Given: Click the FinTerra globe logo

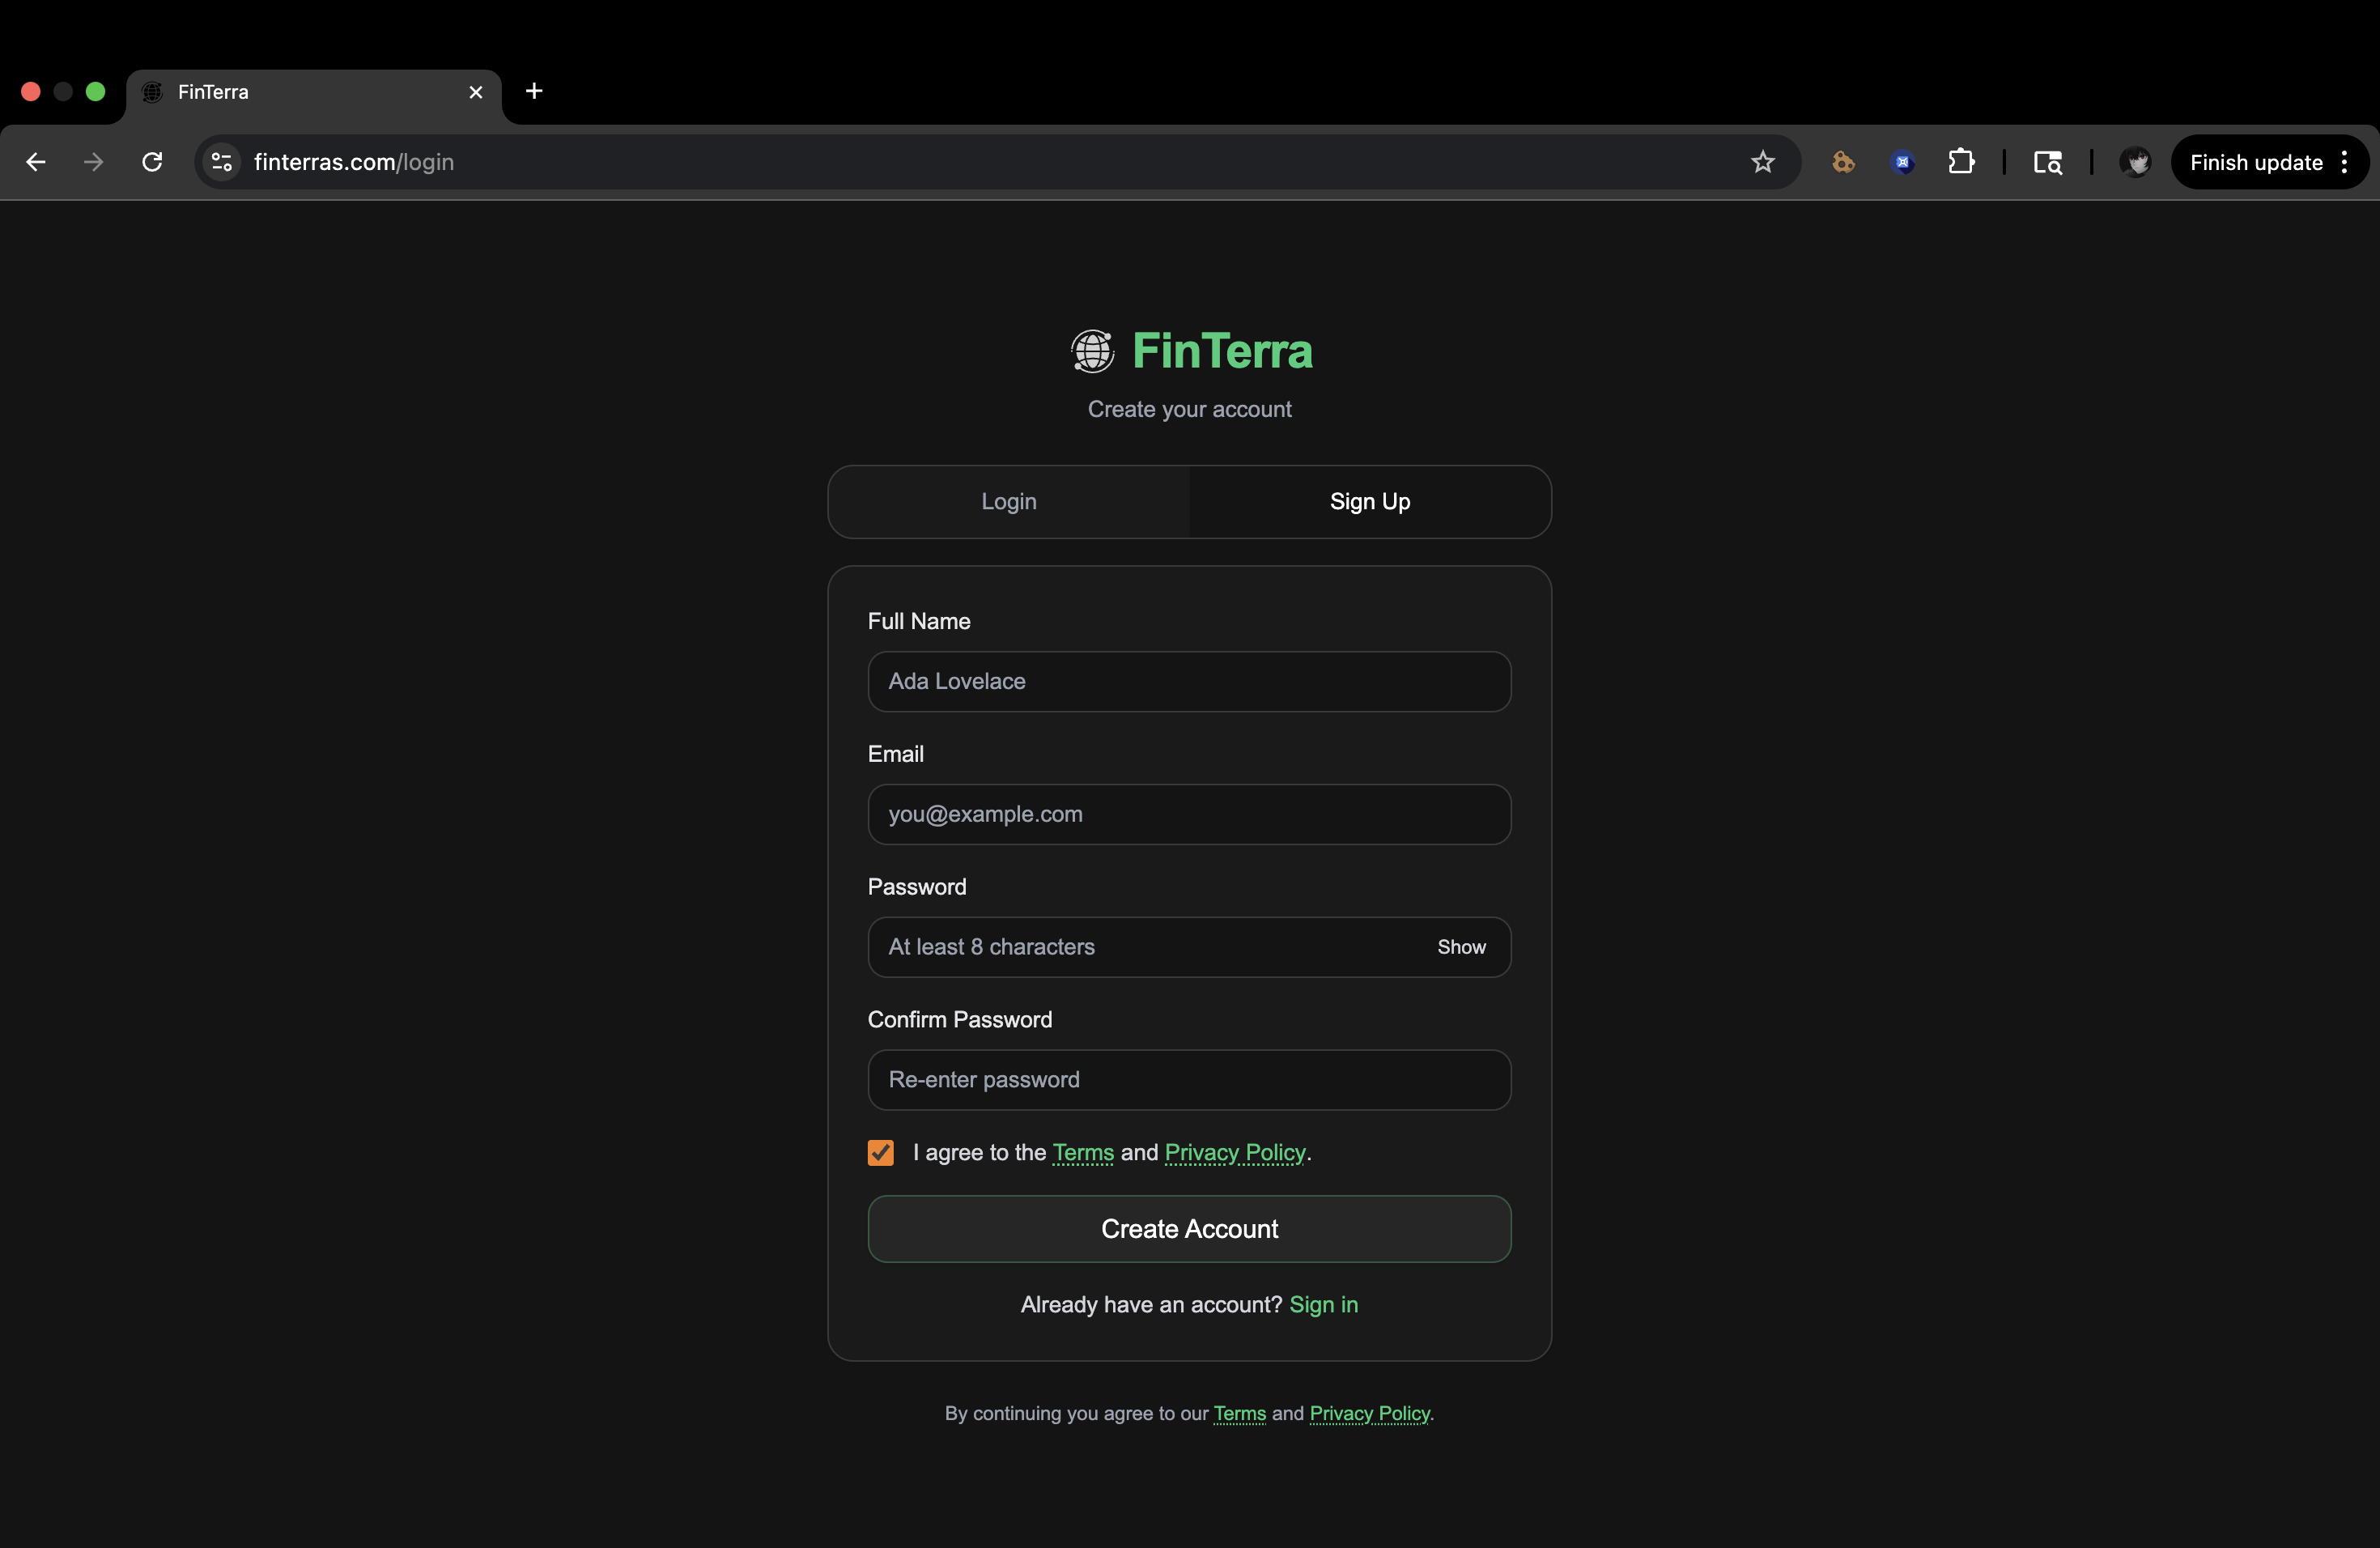Looking at the screenshot, I should click(1092, 351).
